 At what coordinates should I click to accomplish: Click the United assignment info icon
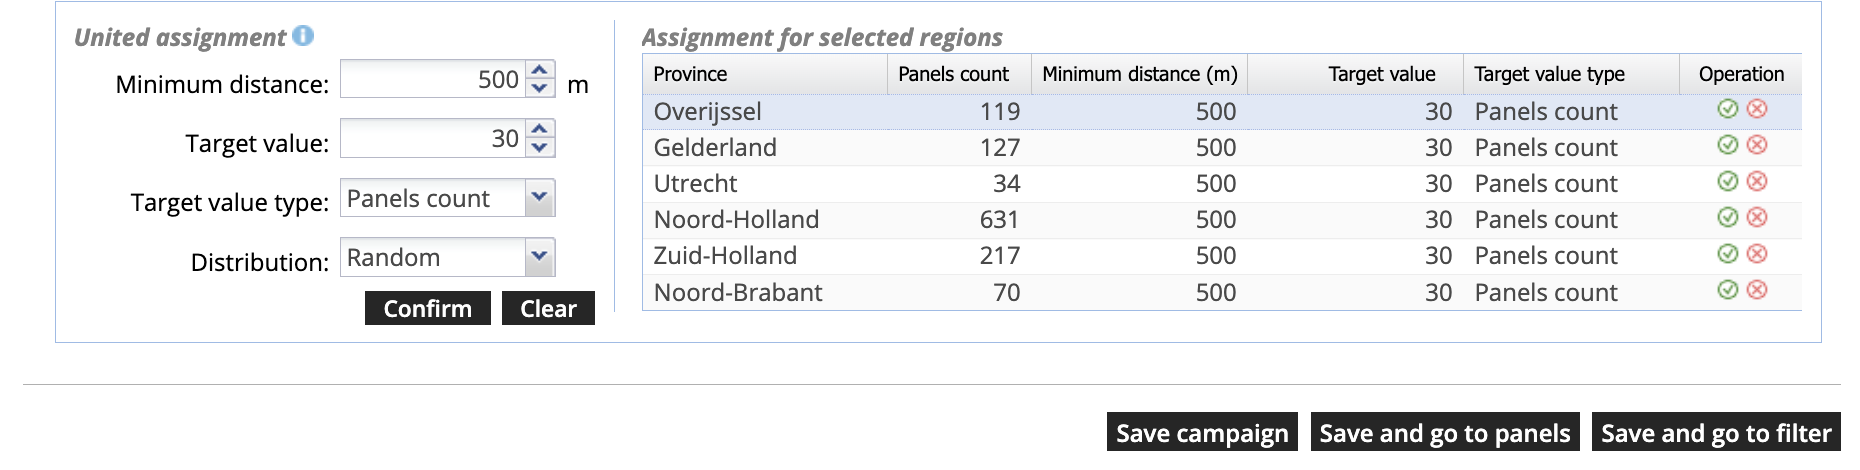tap(303, 36)
